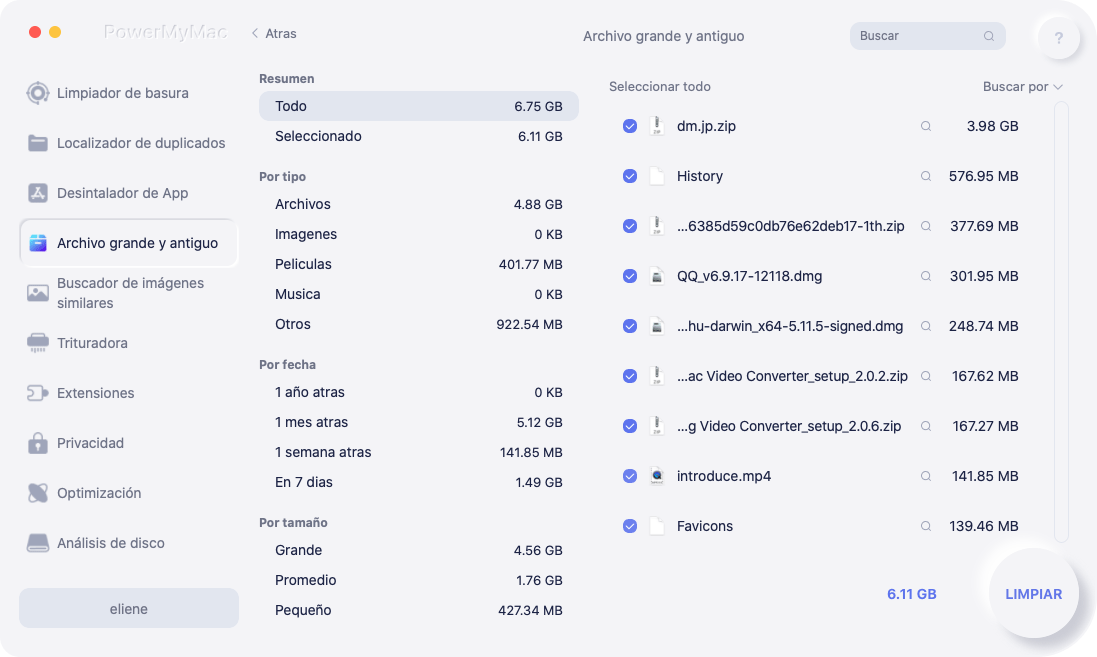Filter by 1 año atras
The image size is (1097, 657).
(x=418, y=393)
